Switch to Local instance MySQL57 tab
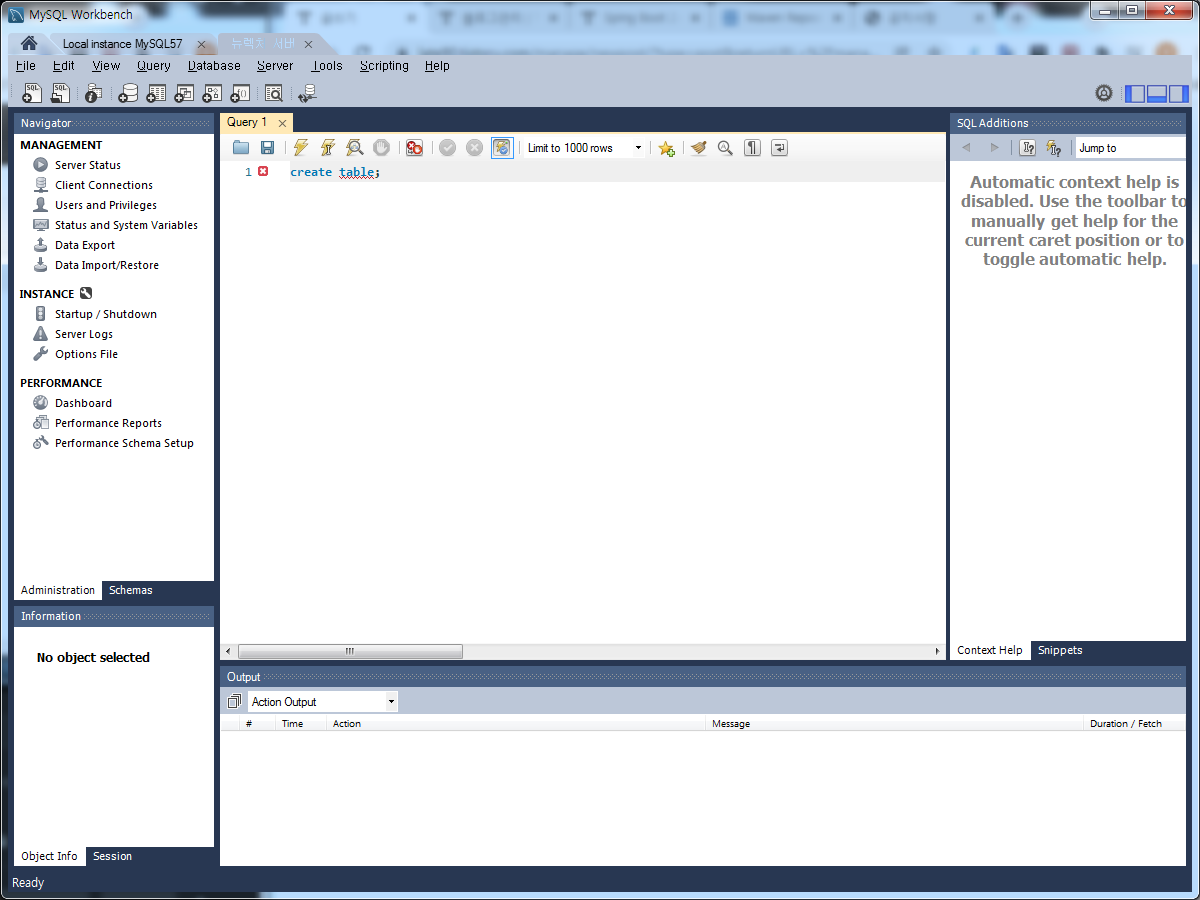 [122, 44]
